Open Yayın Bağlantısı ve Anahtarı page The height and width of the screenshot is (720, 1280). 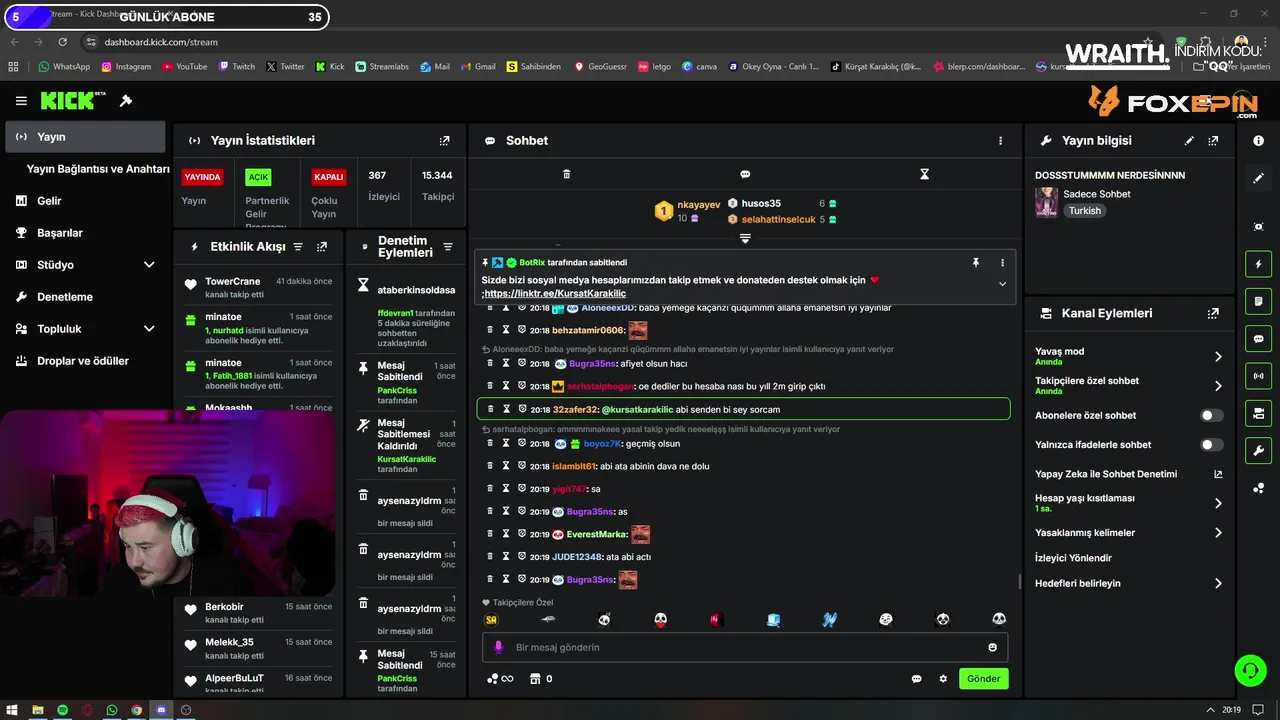point(98,169)
